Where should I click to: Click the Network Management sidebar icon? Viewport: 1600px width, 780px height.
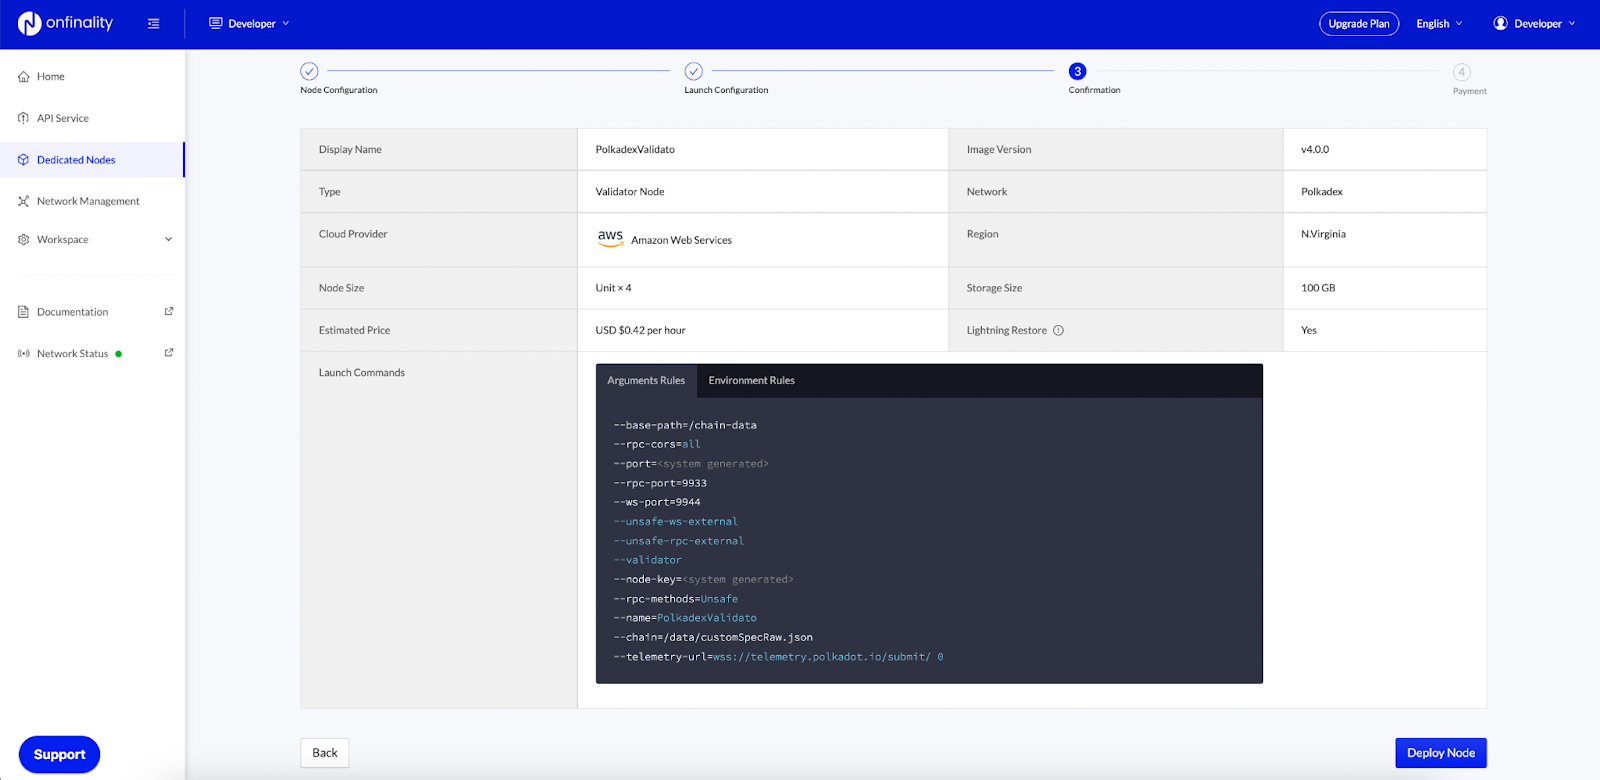(x=23, y=201)
